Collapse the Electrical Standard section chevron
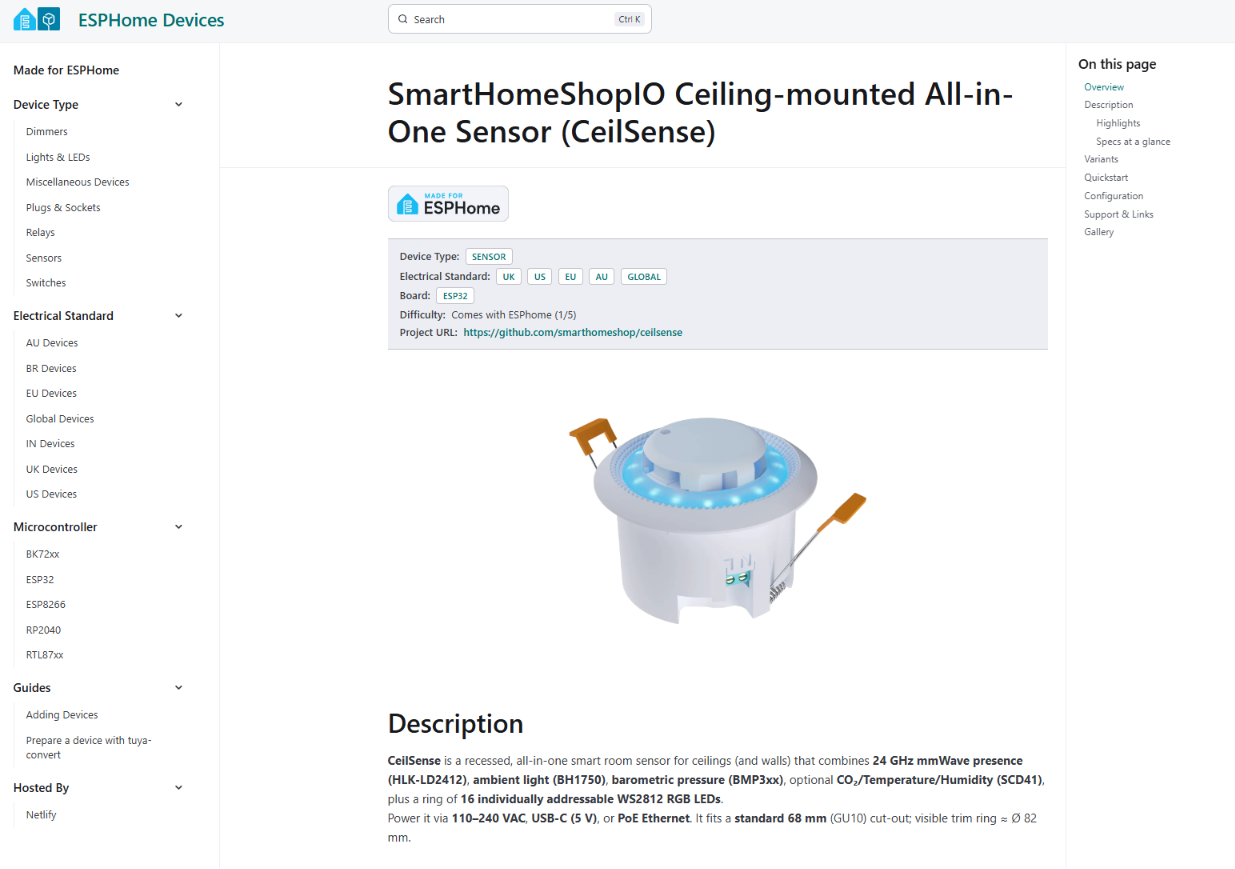Image resolution: width=1235 pixels, height=869 pixels. tap(179, 315)
